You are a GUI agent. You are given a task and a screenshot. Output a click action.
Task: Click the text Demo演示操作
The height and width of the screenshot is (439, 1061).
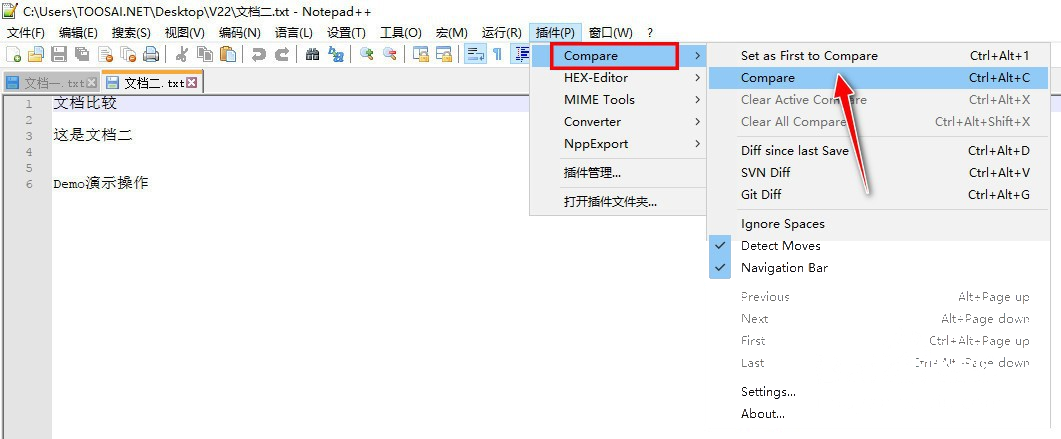pyautogui.click(x=100, y=183)
